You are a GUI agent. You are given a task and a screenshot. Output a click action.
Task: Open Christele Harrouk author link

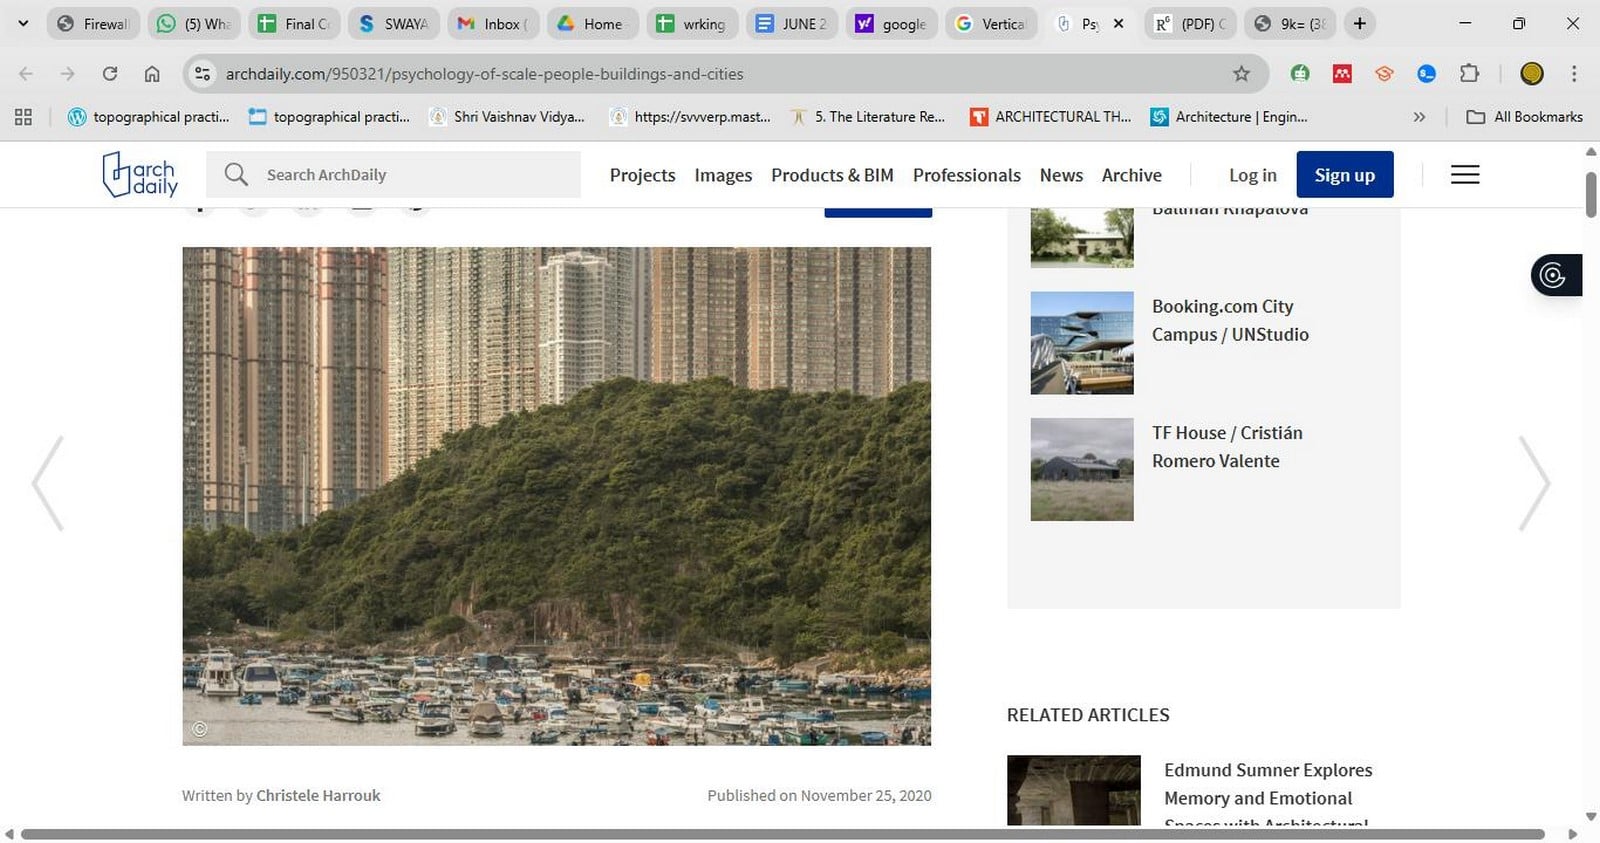tap(318, 796)
